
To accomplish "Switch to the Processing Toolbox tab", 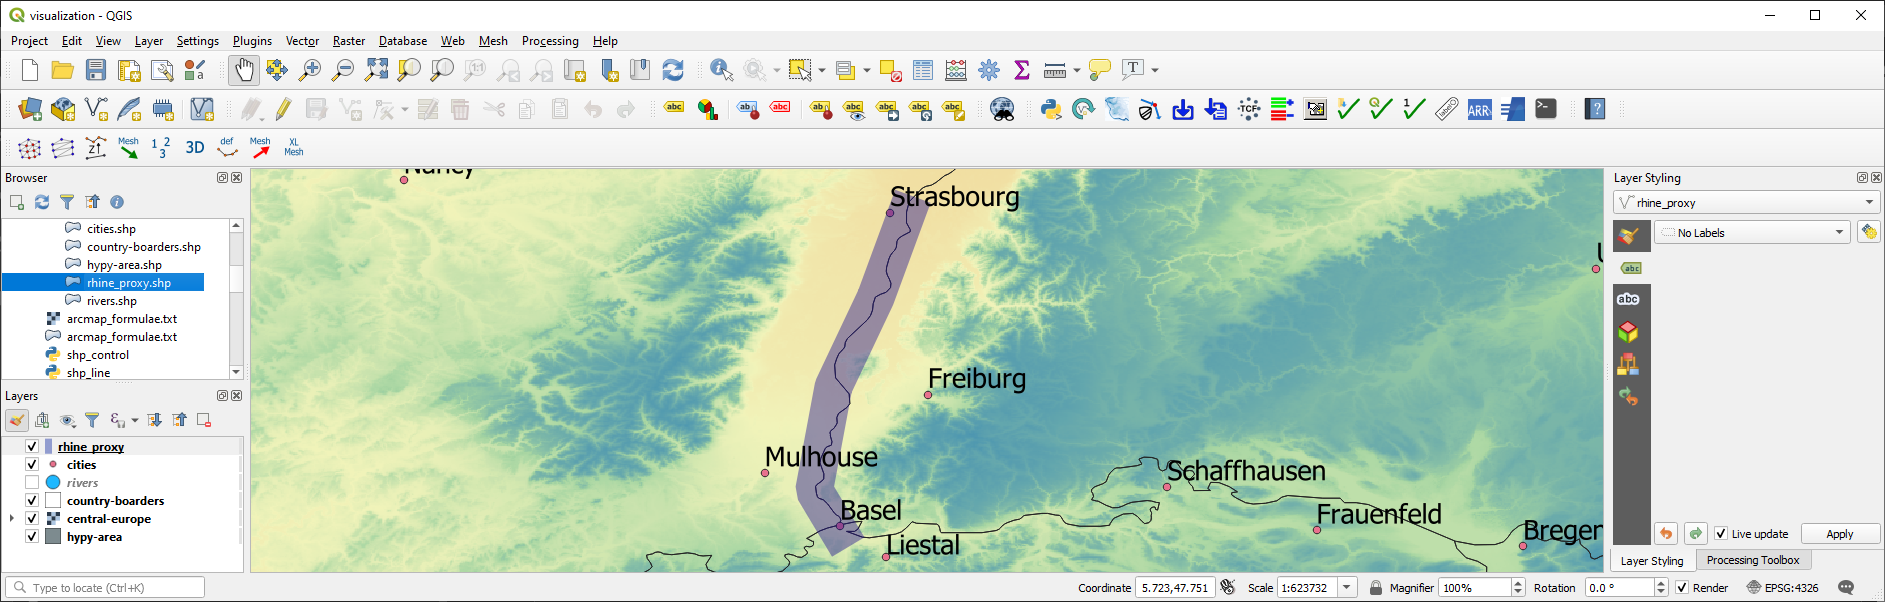I will [x=1752, y=560].
